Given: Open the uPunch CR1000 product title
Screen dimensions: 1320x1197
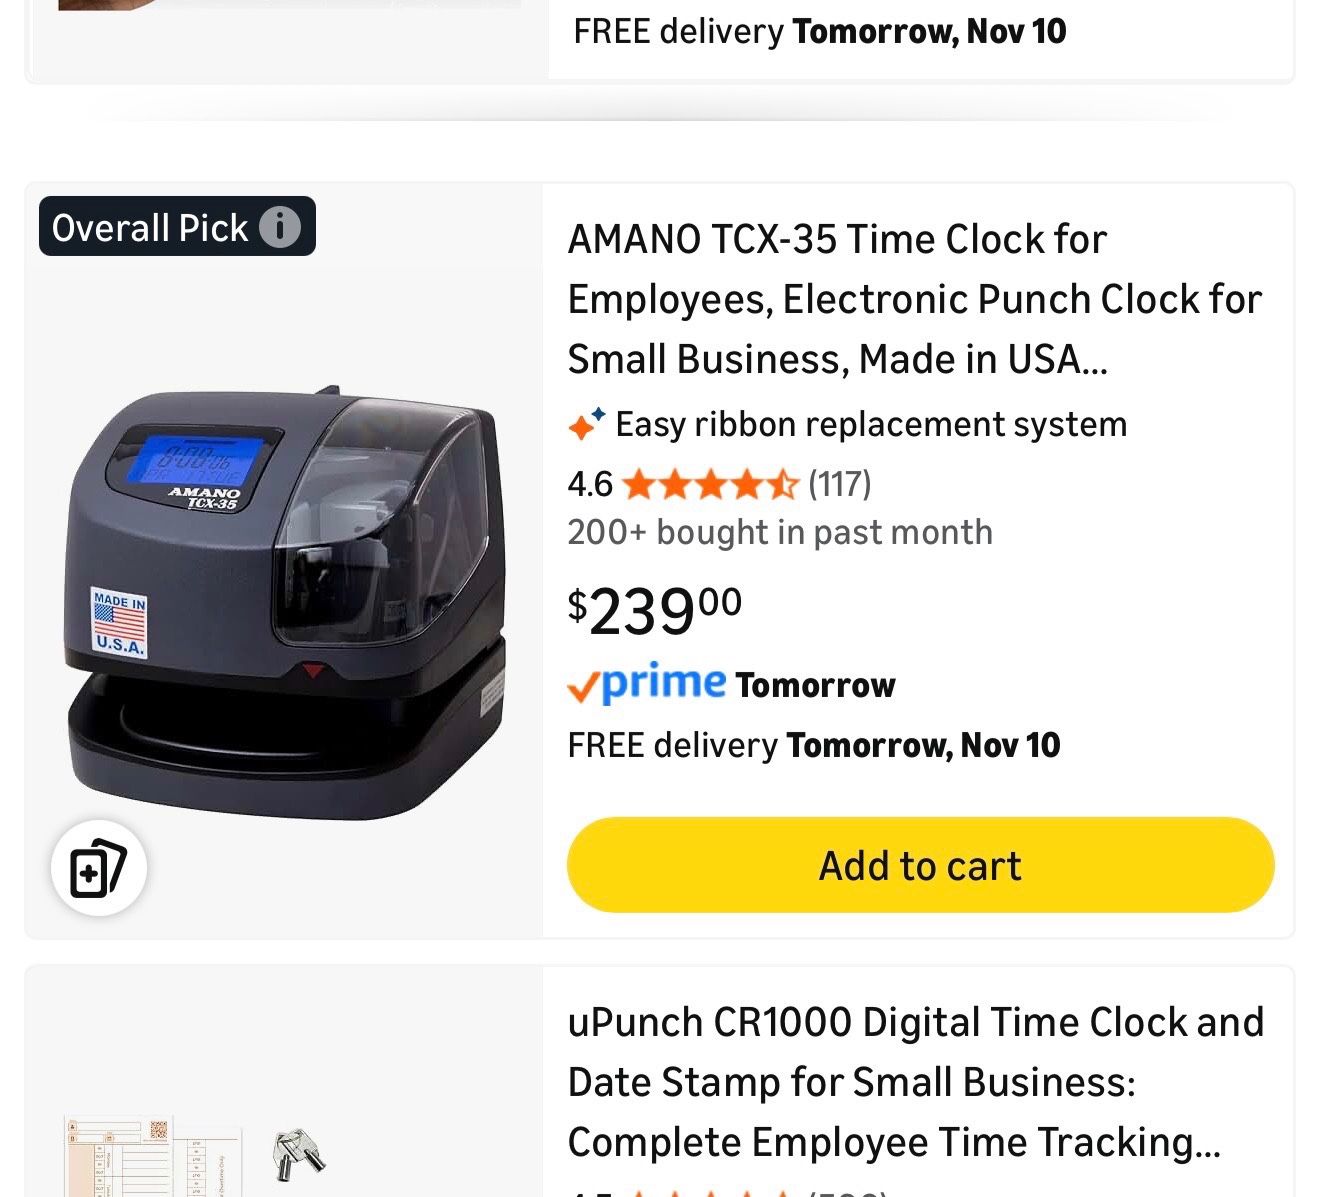Looking at the screenshot, I should 916,1082.
